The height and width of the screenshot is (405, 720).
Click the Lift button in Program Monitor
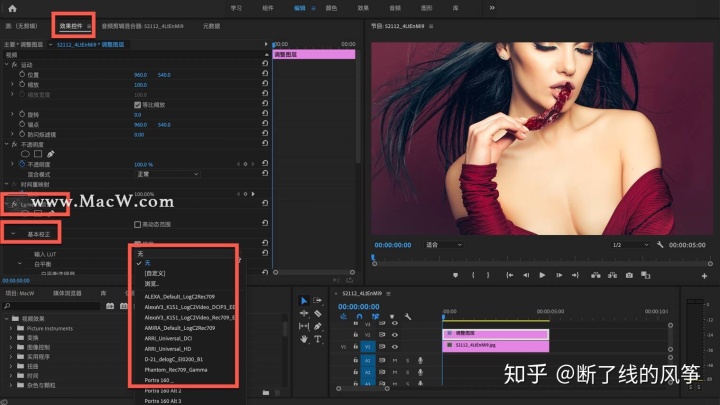[596, 276]
